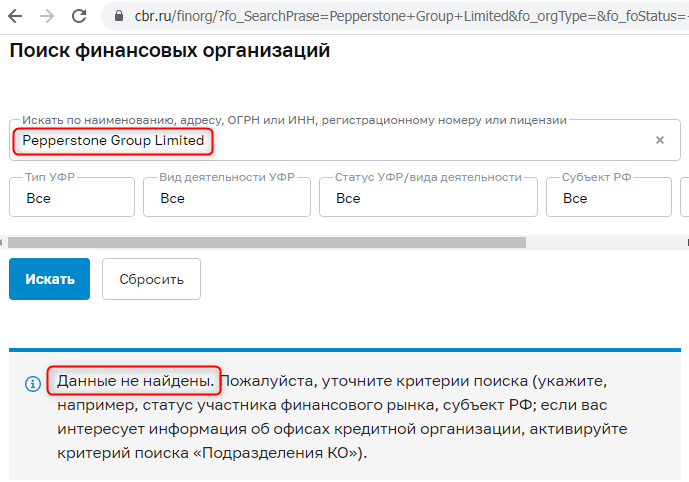Click the horizontal scrollbar thumb
This screenshot has width=689, height=482.
(x=267, y=242)
